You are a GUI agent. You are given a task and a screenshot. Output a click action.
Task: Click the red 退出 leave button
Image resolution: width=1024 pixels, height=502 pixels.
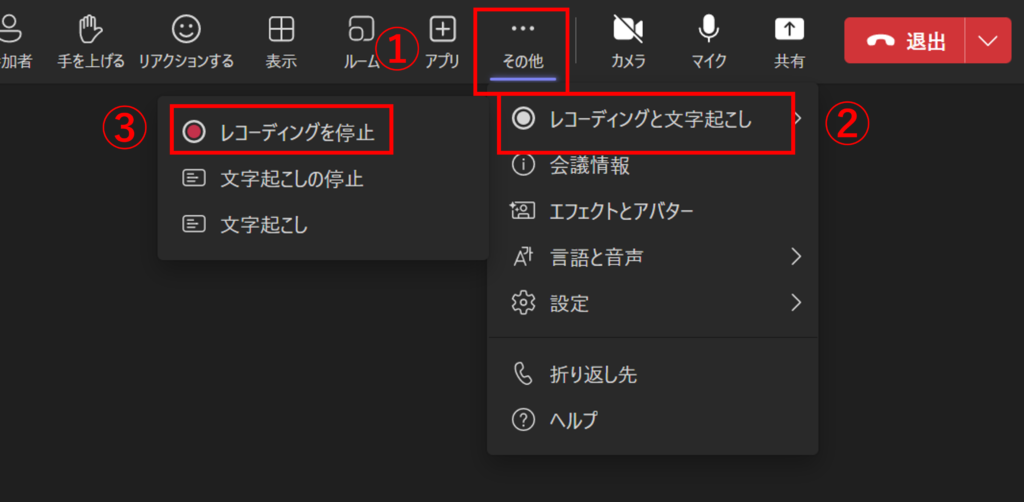[x=904, y=41]
